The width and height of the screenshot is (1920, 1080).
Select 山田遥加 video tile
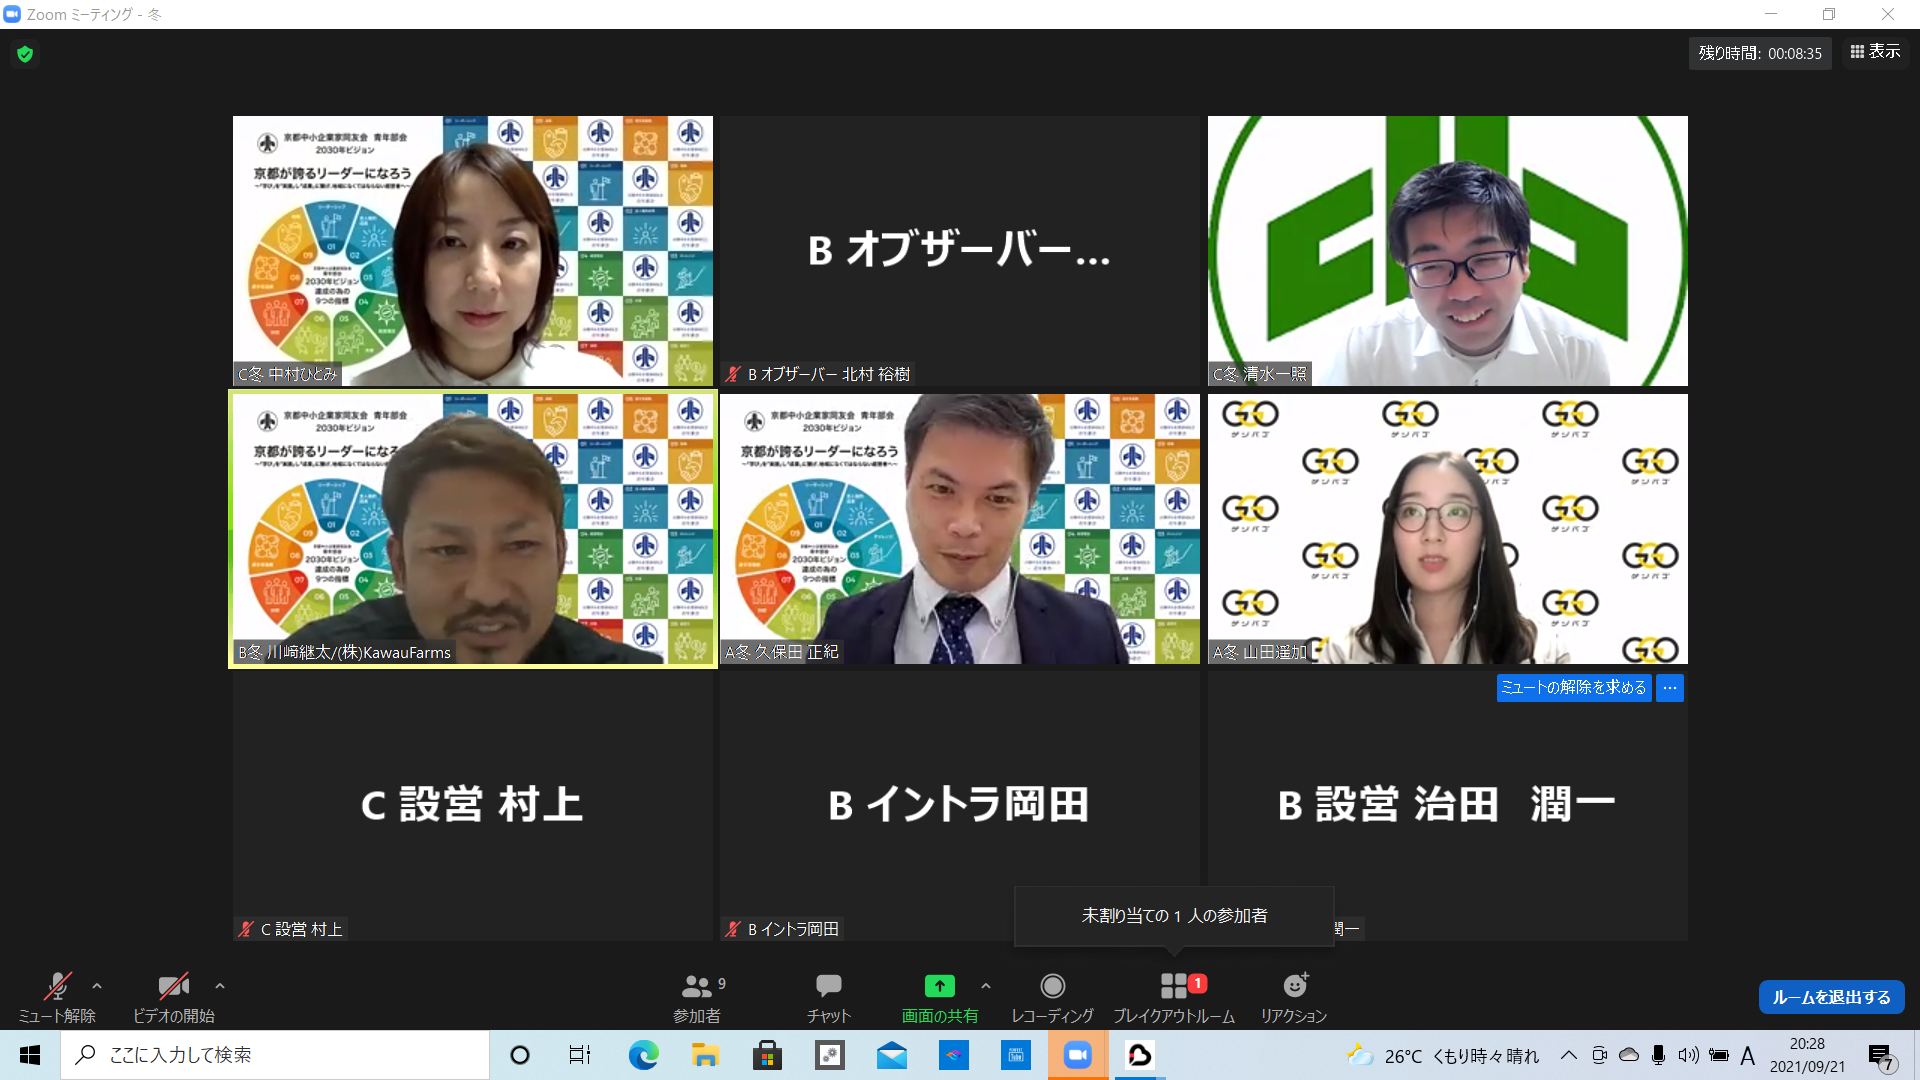1447,529
